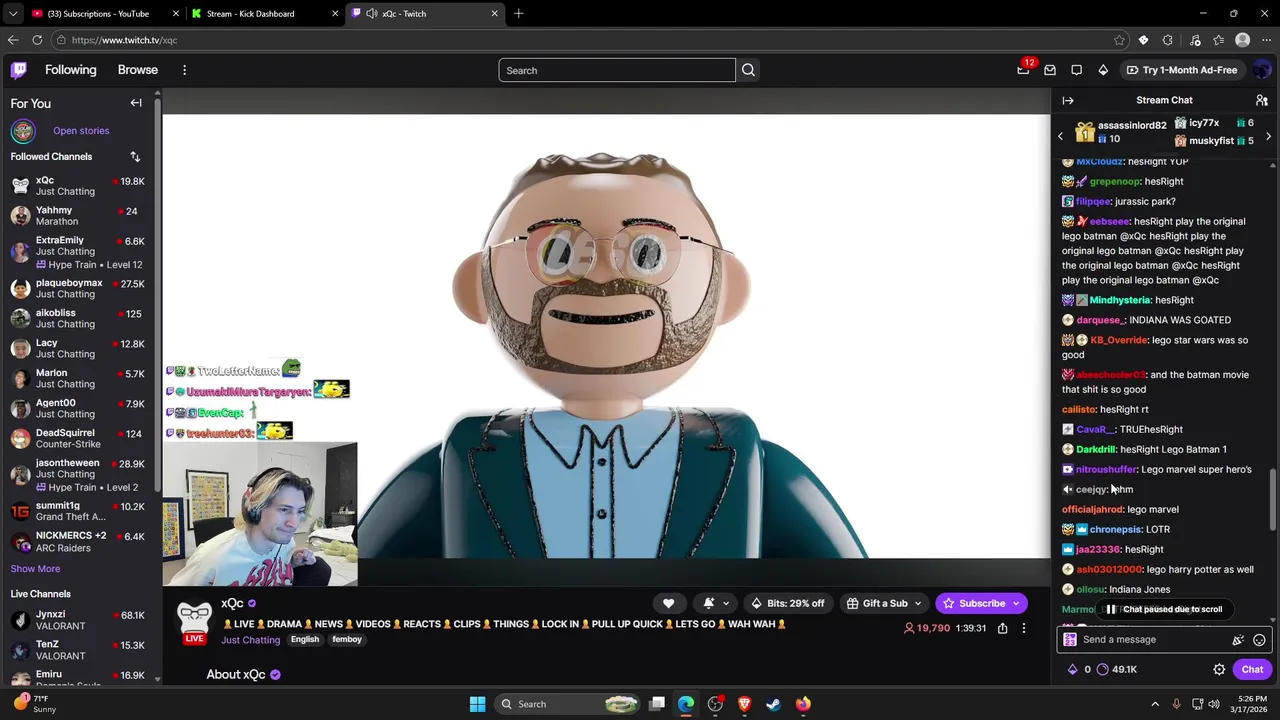Open the emote picker smiley

coord(1259,640)
